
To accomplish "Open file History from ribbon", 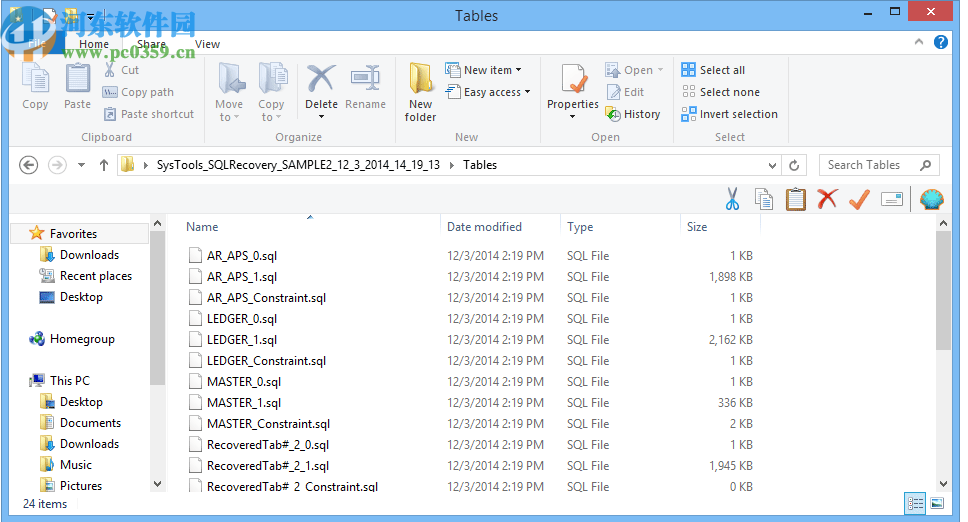I will coord(633,114).
